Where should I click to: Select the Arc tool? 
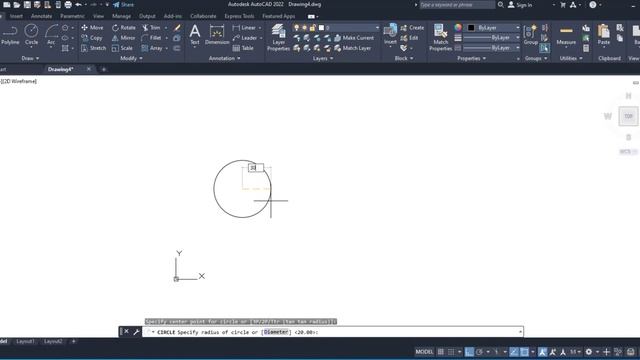[51, 35]
